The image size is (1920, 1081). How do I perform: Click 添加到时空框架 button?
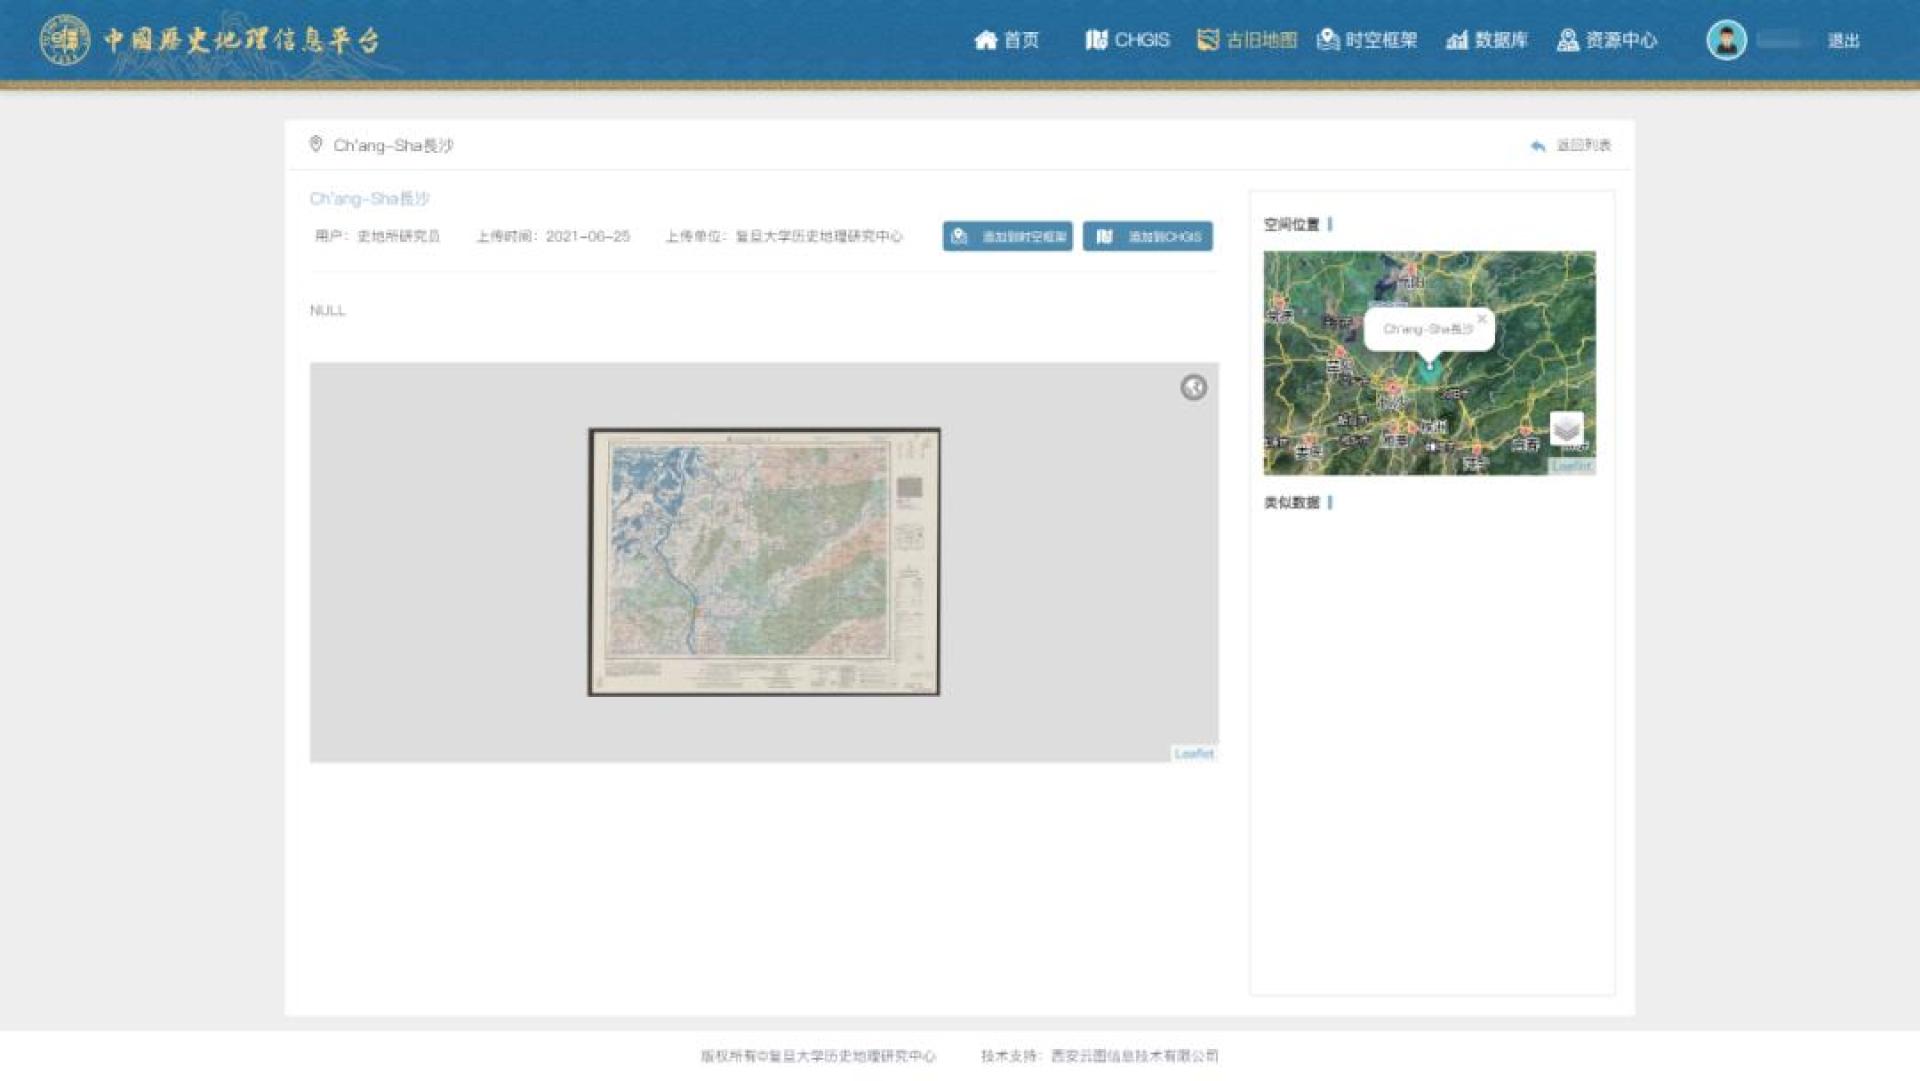point(1007,237)
